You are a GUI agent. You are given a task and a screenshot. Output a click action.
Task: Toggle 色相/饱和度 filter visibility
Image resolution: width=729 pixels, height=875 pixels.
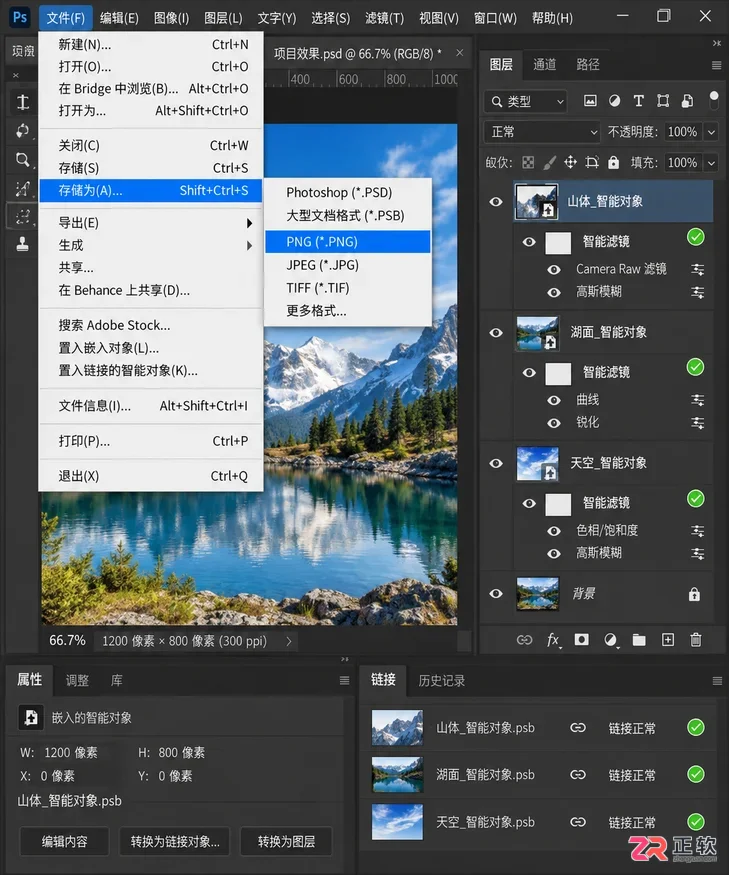coord(554,531)
